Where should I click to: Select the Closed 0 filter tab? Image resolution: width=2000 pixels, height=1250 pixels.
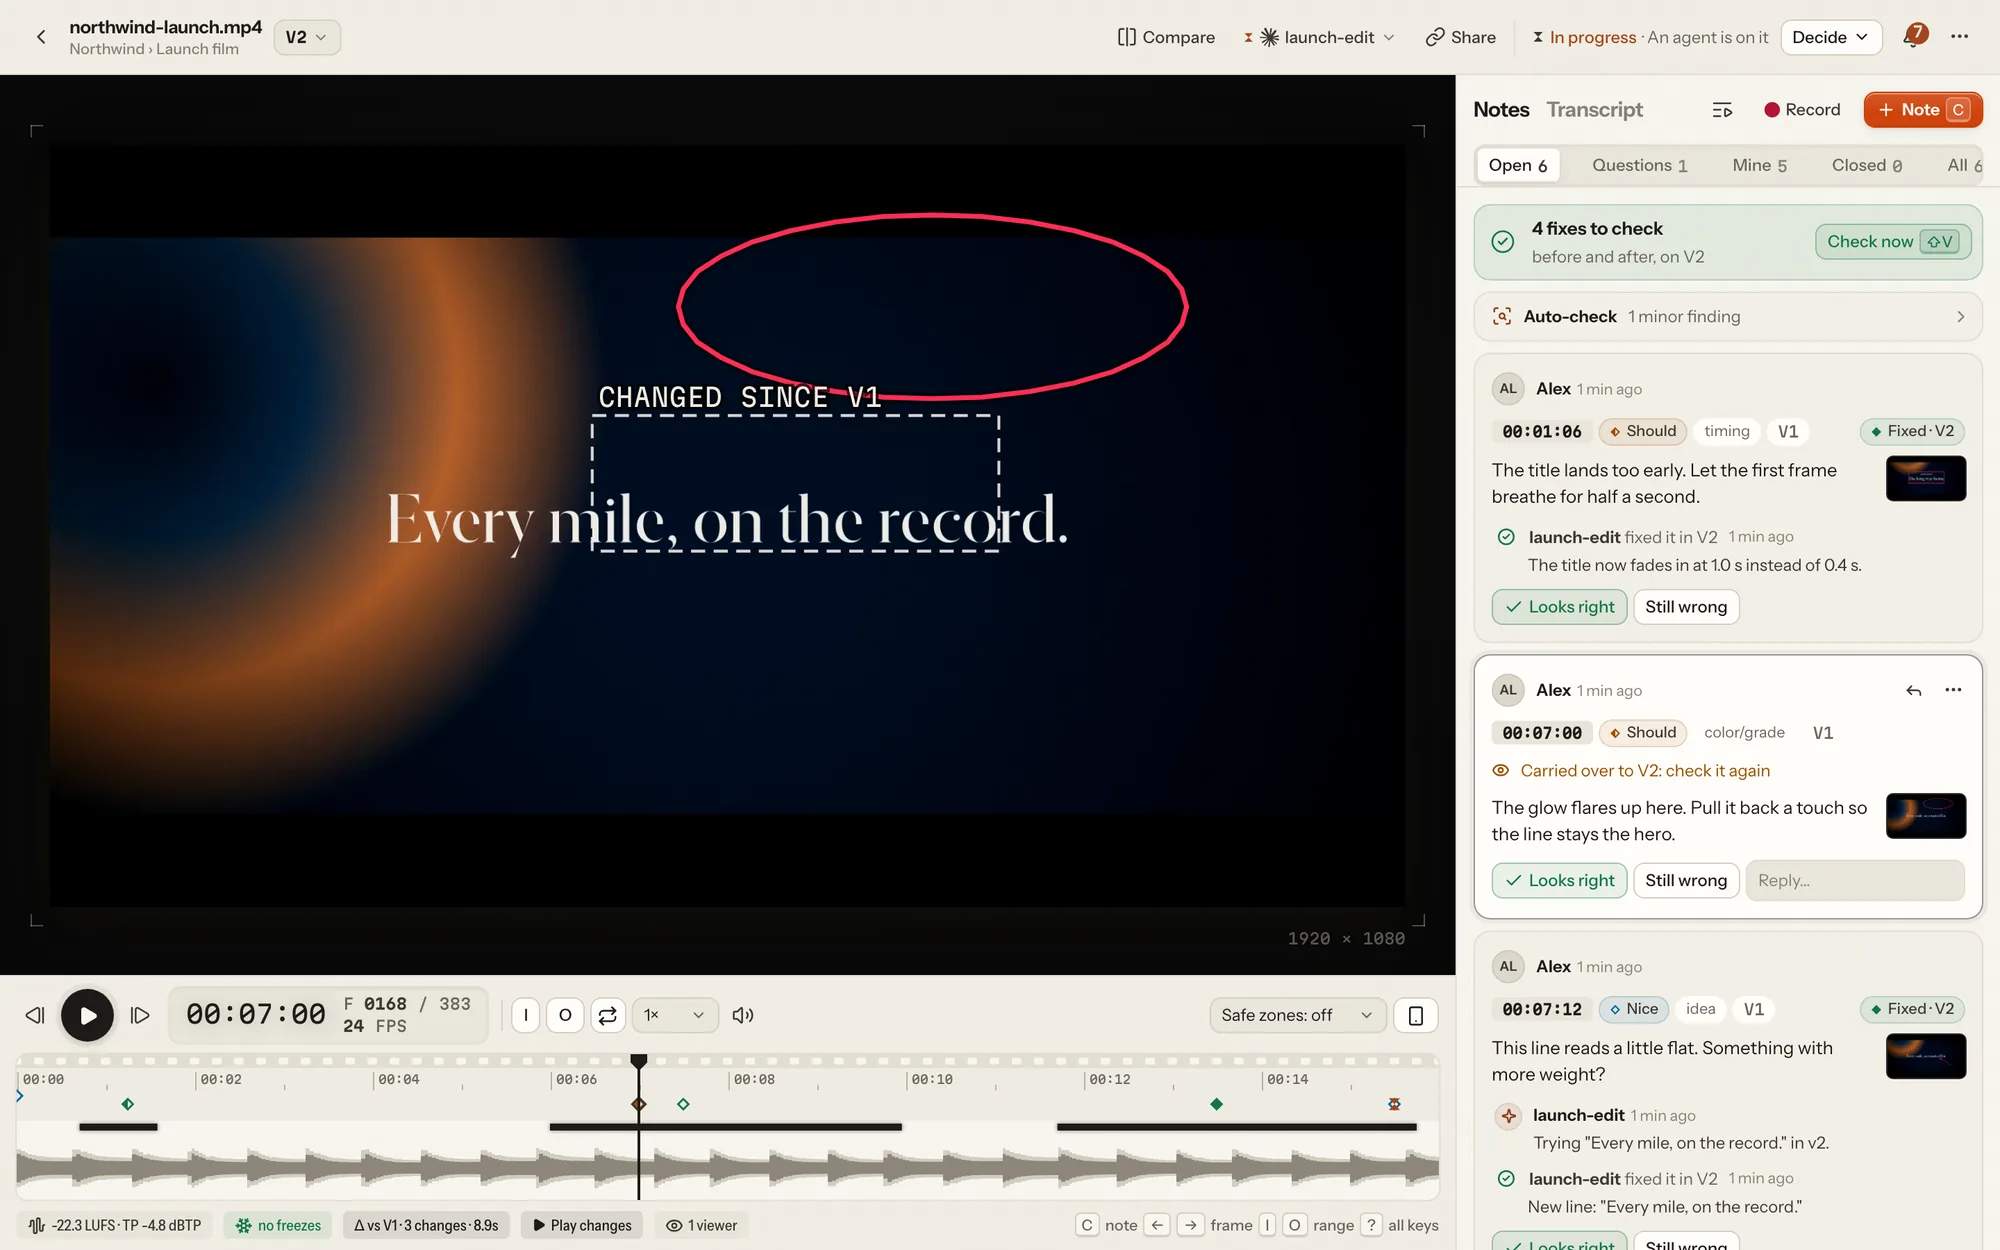tap(1866, 165)
